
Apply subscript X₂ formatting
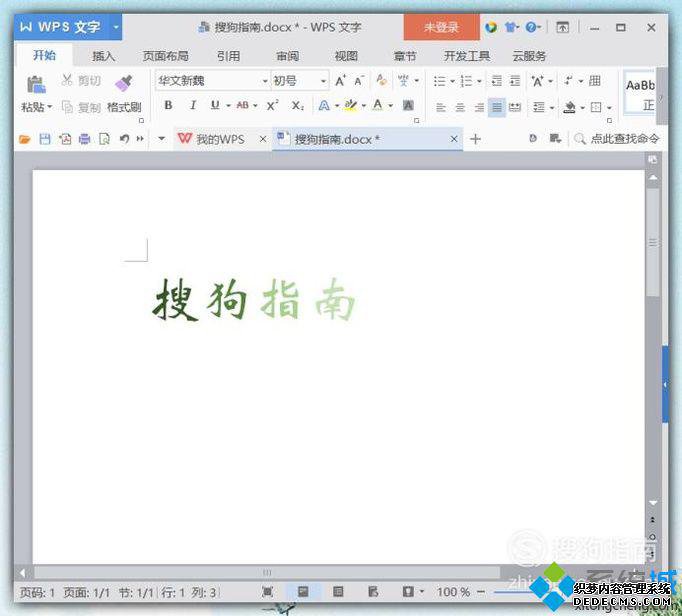point(298,105)
